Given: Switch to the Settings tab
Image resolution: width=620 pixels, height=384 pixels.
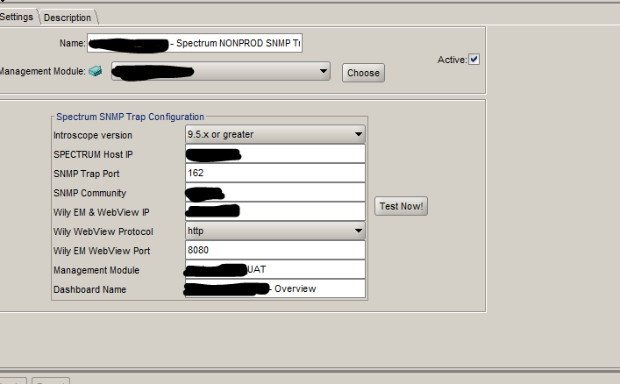Looking at the screenshot, I should point(18,17).
